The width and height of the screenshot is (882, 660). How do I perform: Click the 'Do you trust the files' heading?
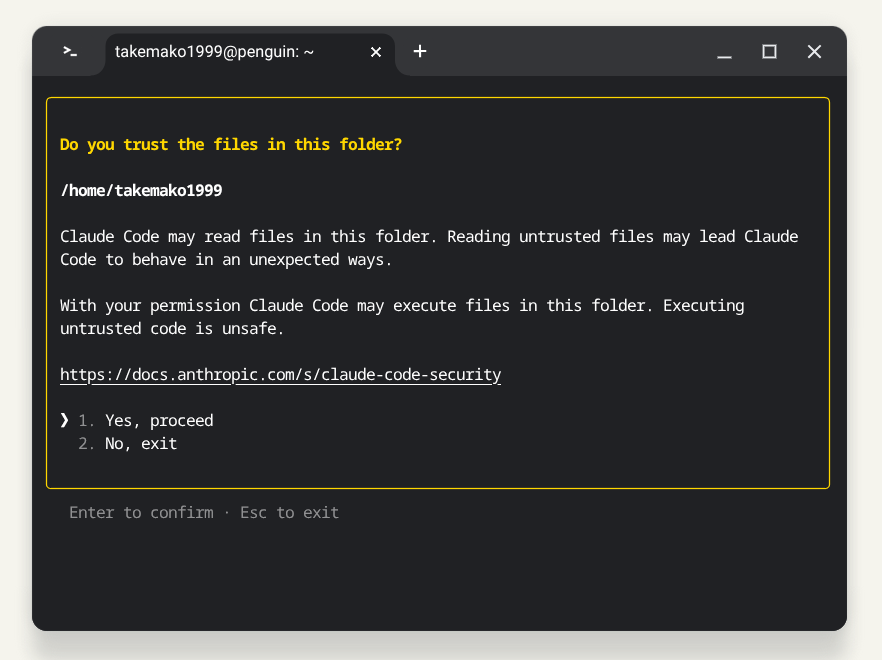pos(231,145)
